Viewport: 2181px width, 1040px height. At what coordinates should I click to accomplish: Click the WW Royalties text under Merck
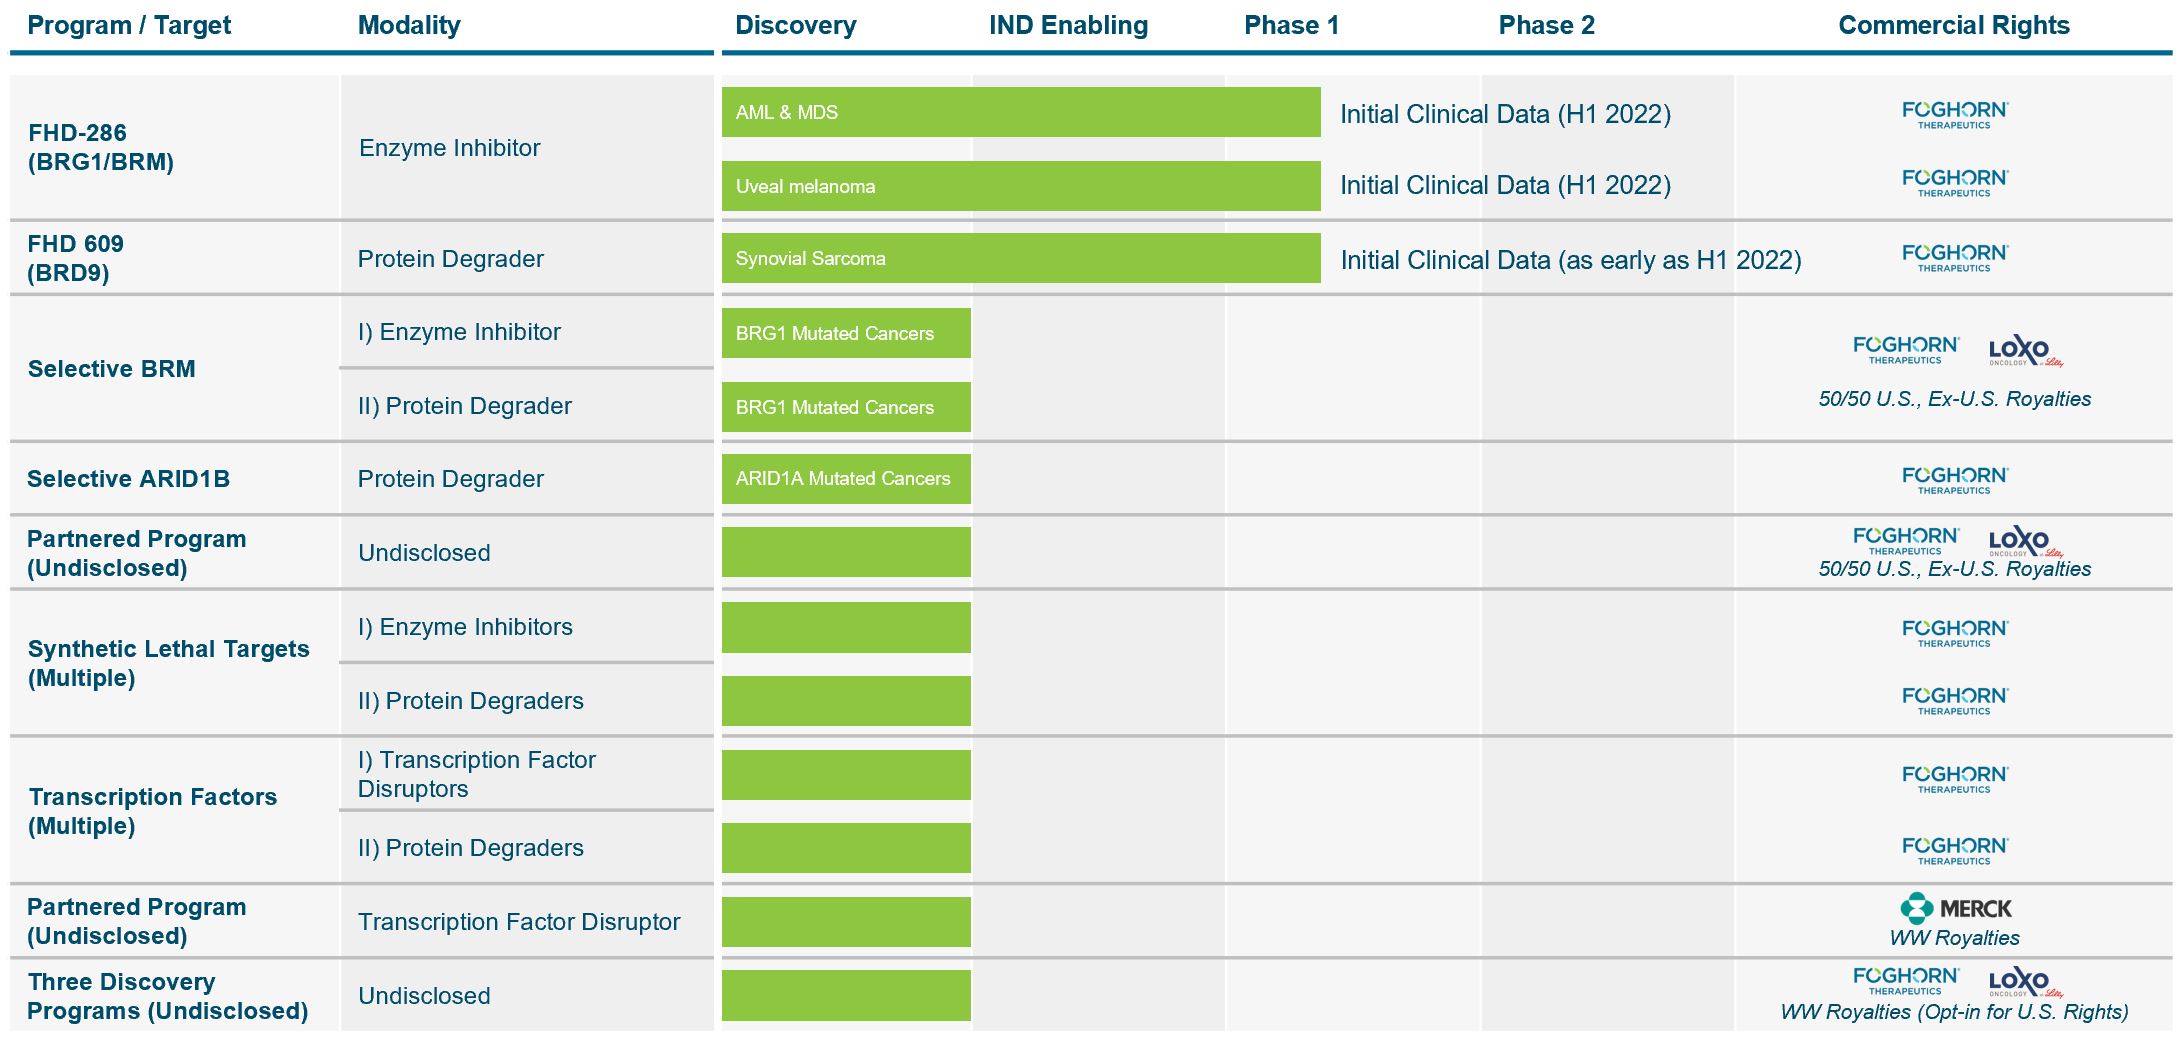pyautogui.click(x=1954, y=938)
